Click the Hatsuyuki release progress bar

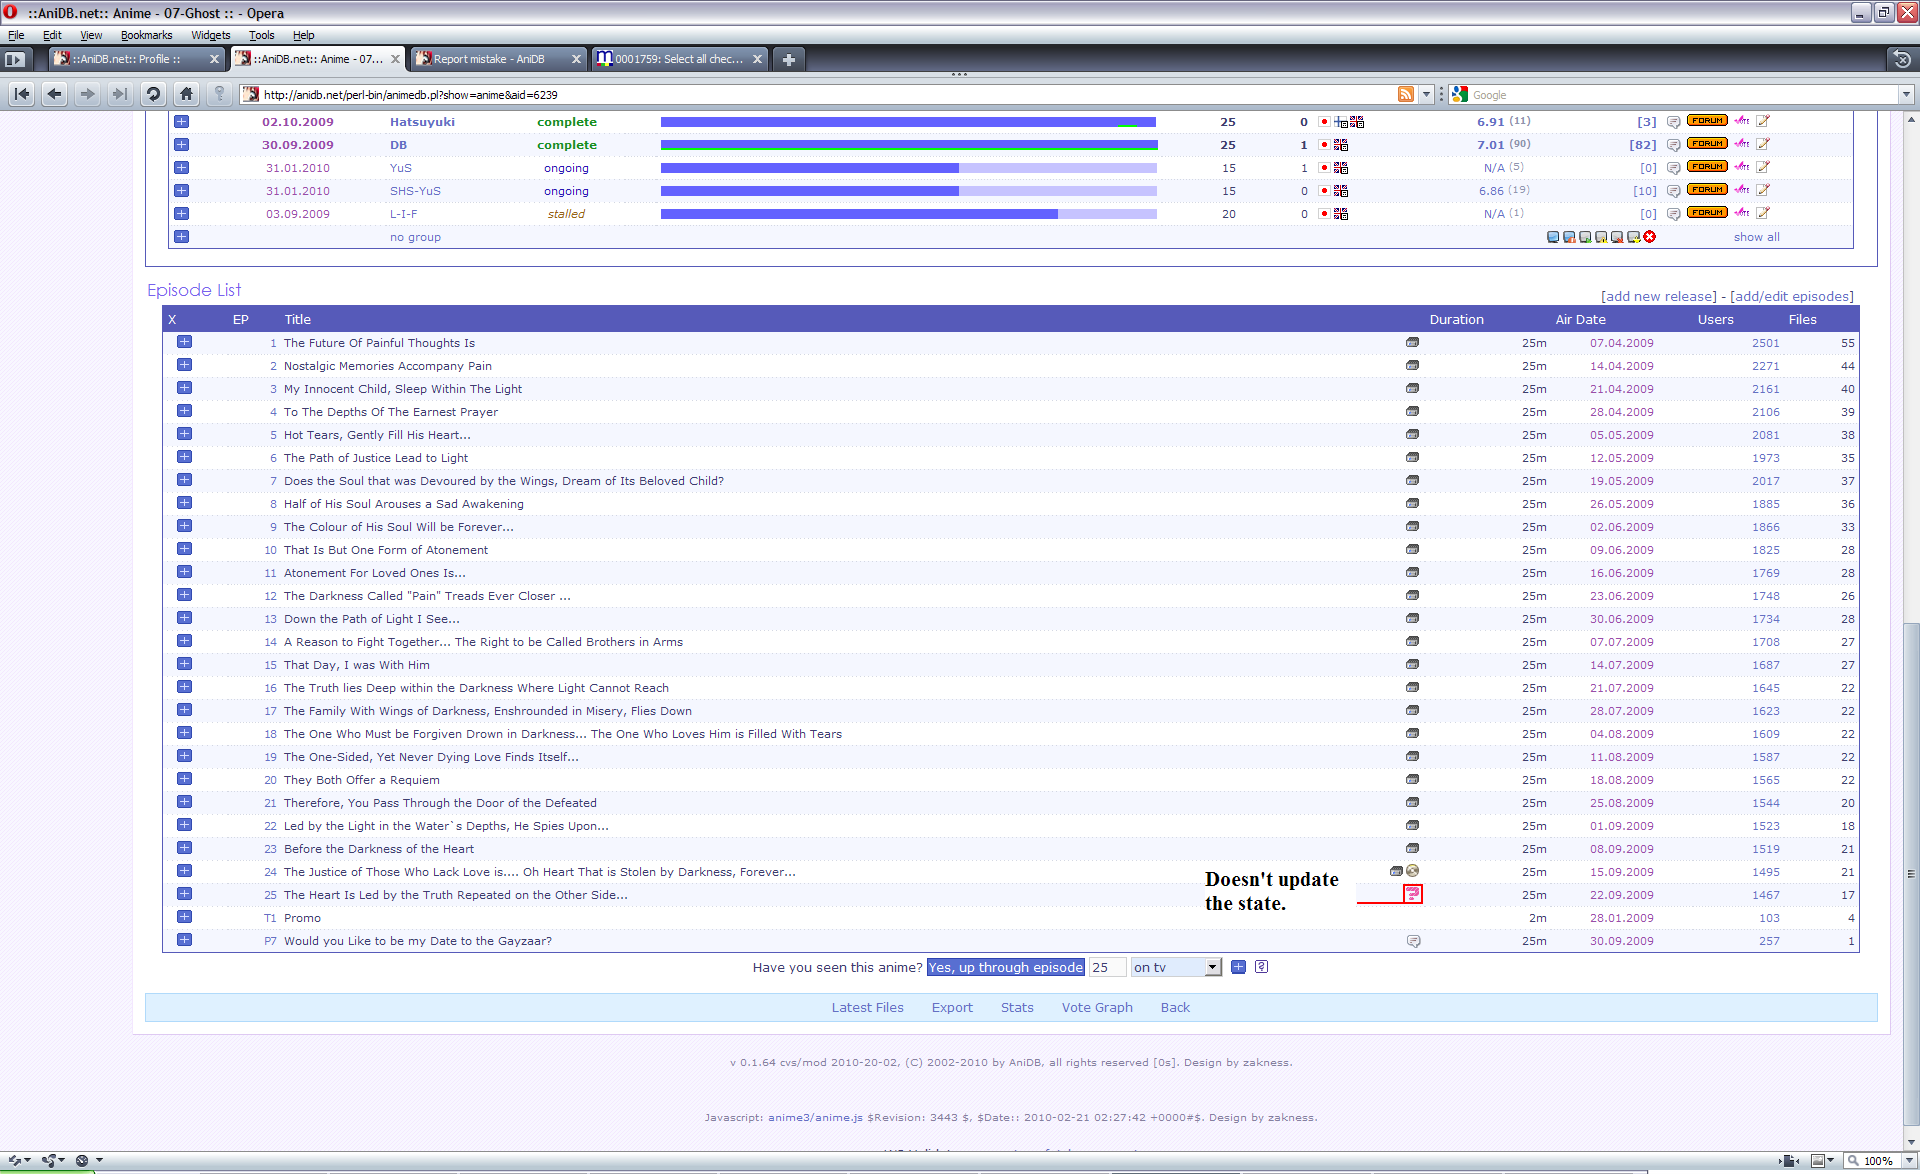click(x=907, y=122)
